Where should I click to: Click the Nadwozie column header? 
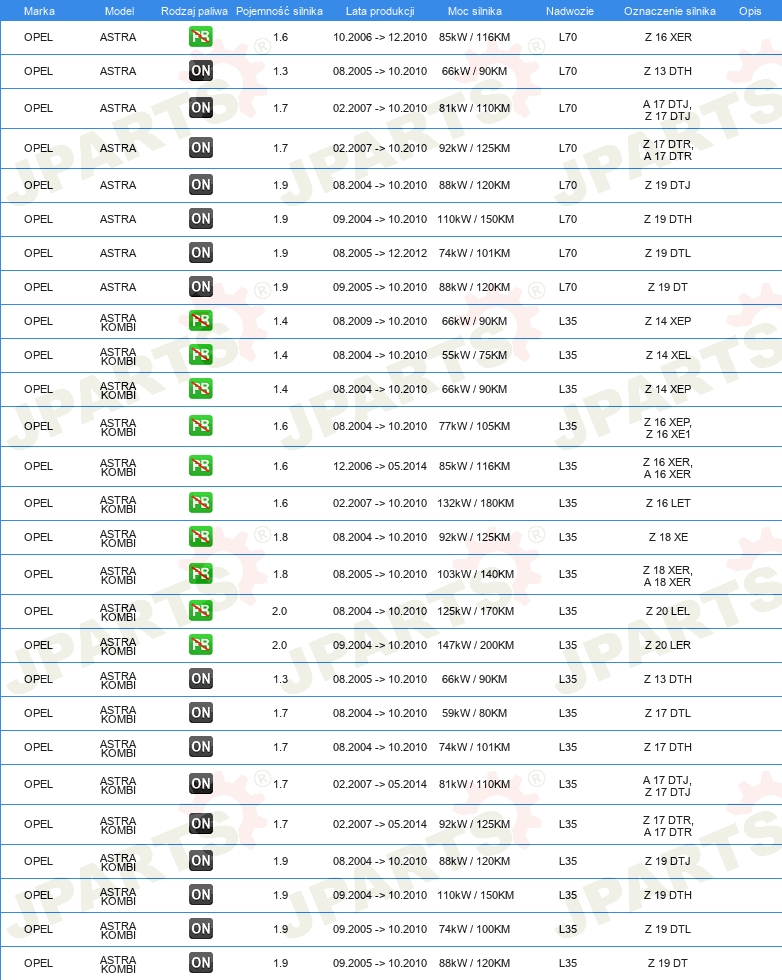point(569,11)
